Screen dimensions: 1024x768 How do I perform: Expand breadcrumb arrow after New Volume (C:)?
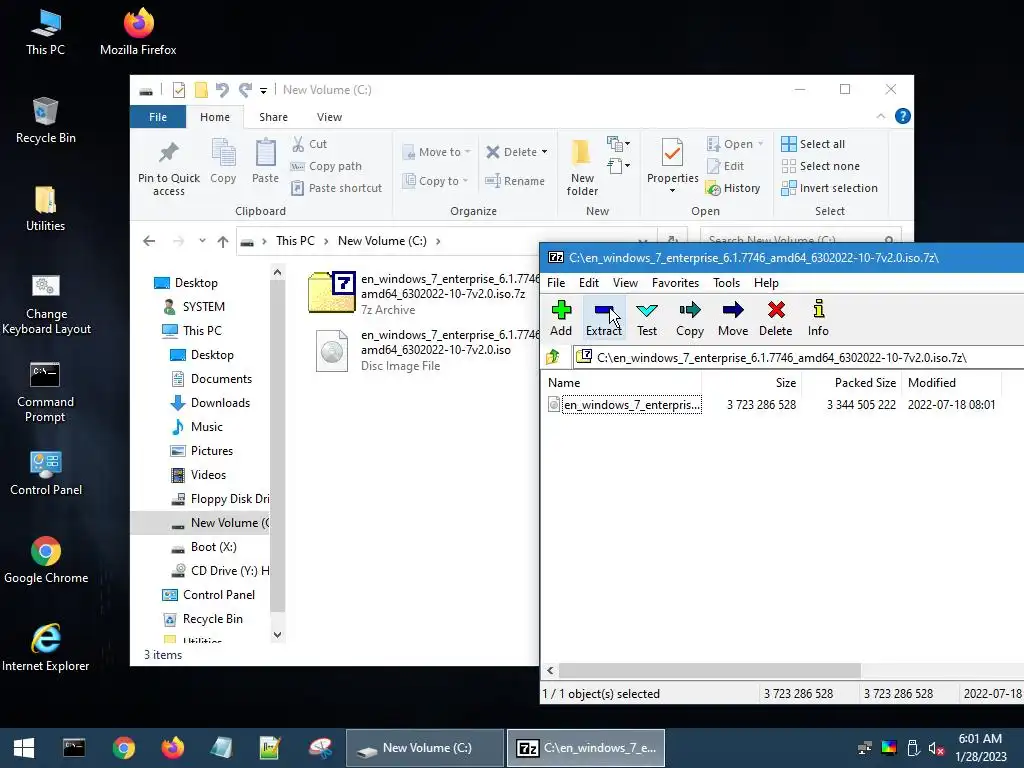[x=438, y=241]
